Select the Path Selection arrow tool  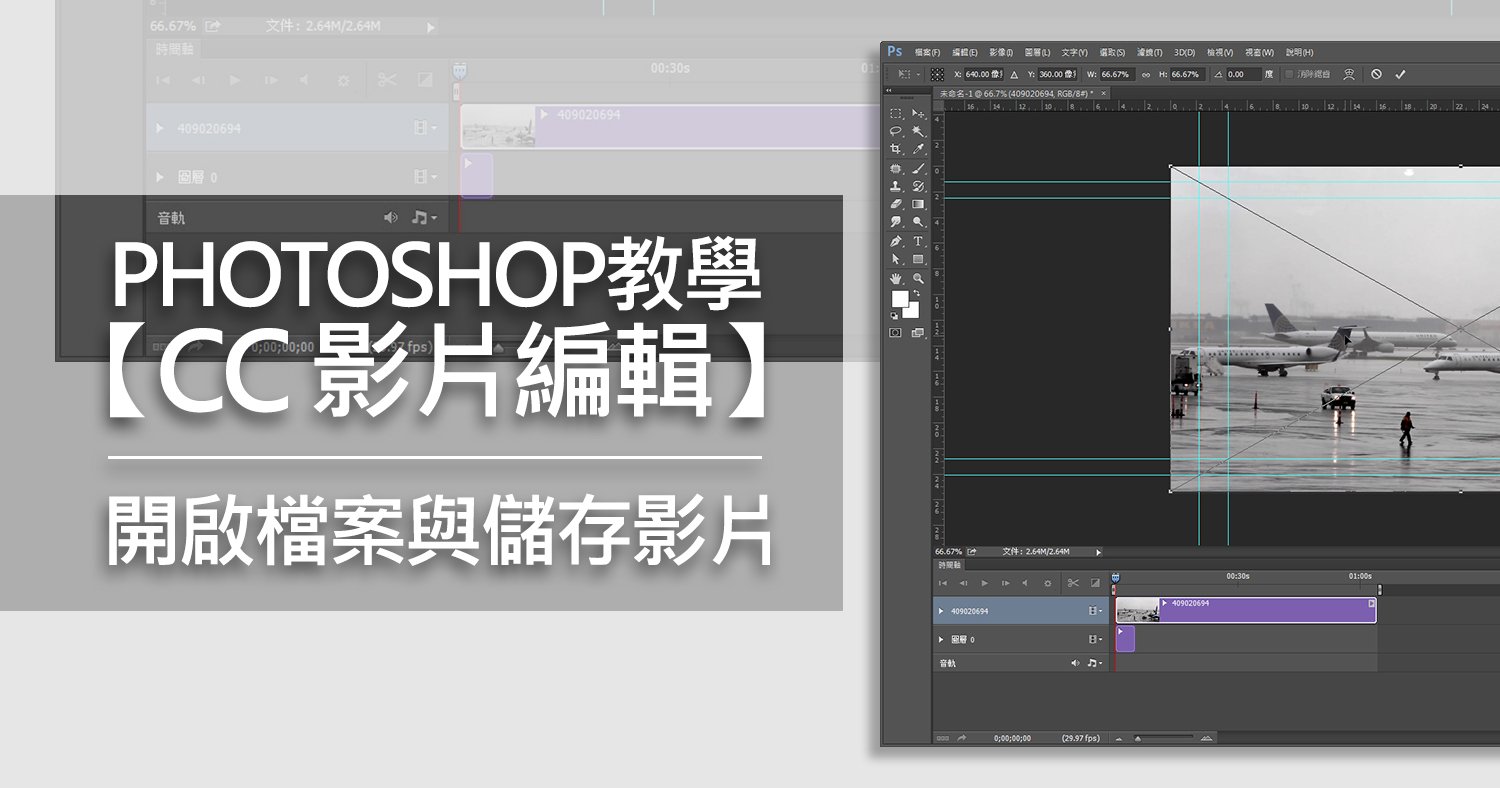pos(895,259)
